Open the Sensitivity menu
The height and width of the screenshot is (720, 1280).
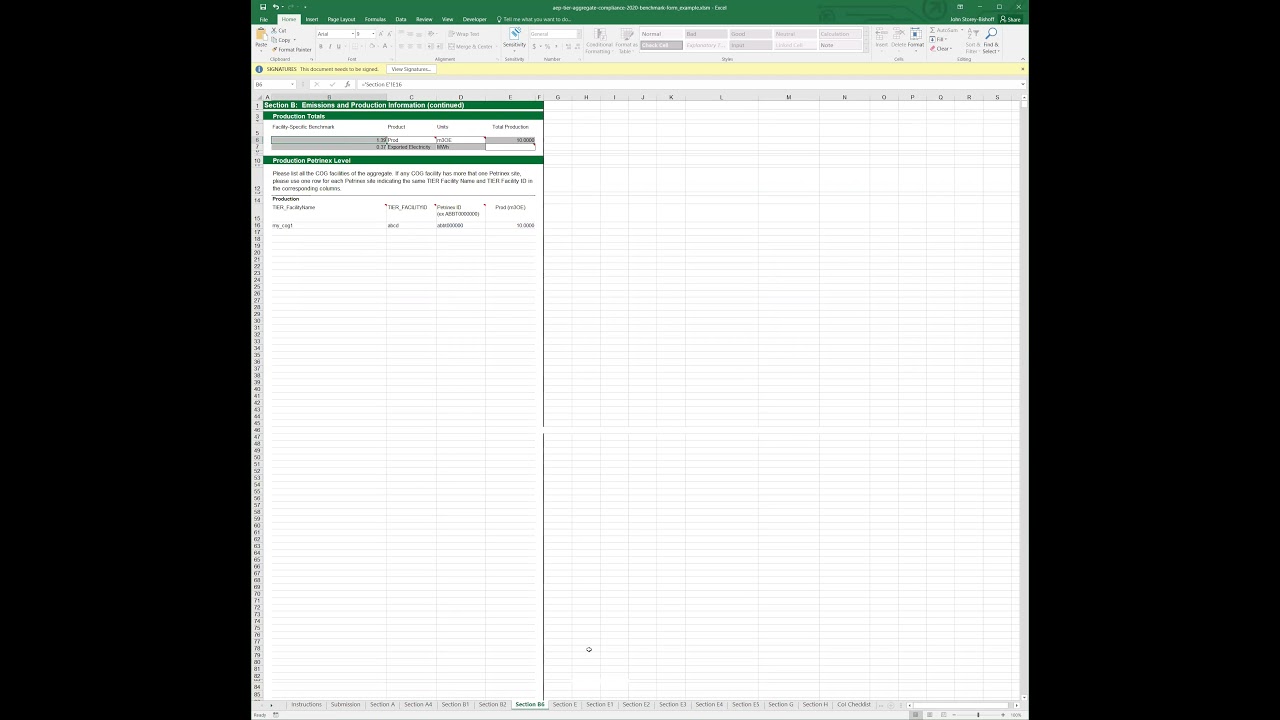[x=514, y=39]
